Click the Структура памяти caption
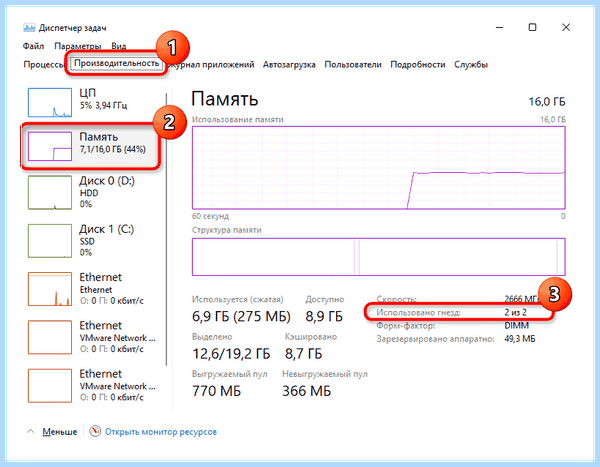The height and width of the screenshot is (467, 600). [227, 230]
